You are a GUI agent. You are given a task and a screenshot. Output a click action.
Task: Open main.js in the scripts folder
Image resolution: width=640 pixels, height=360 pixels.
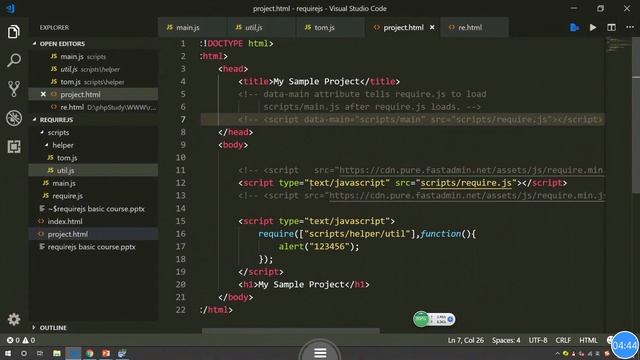point(93,183)
